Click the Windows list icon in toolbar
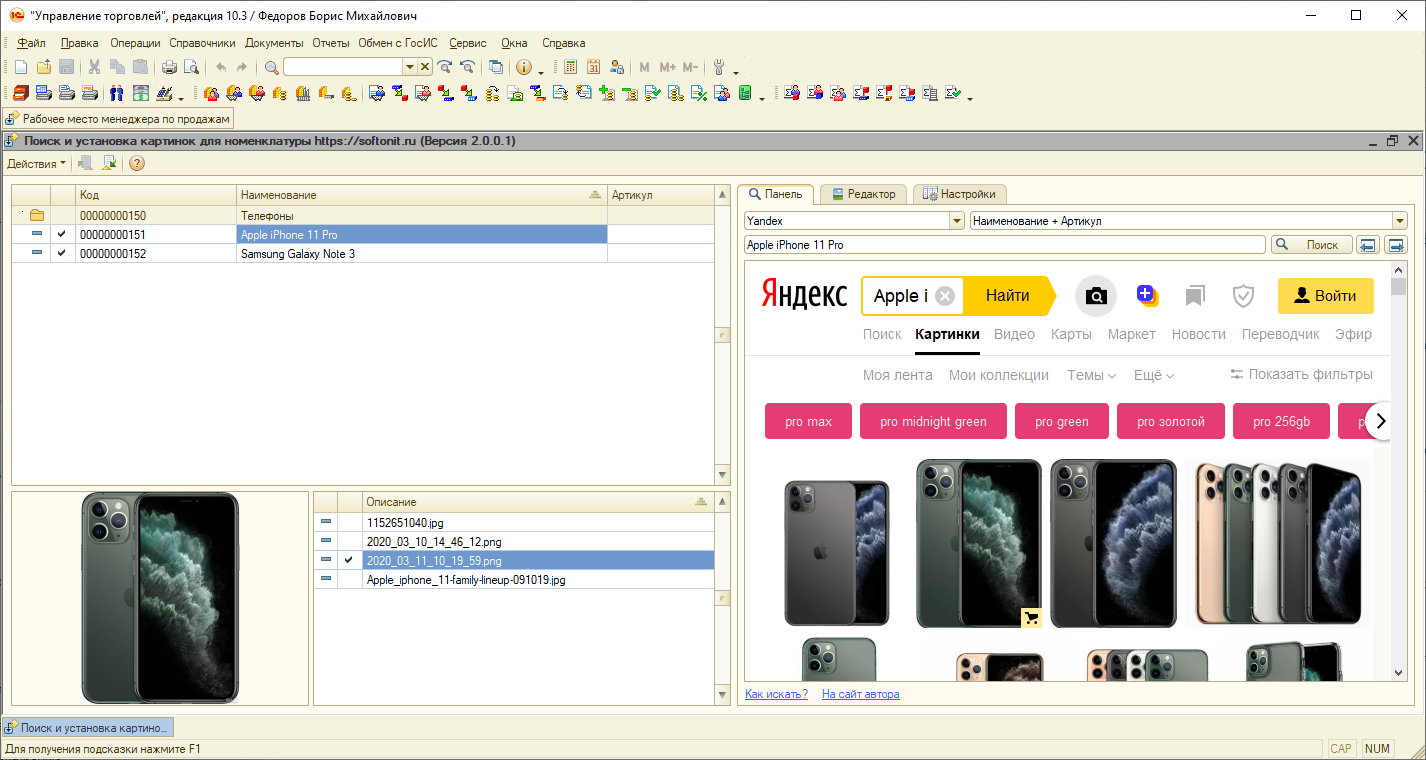Screen dimensions: 1426x760 [496, 67]
